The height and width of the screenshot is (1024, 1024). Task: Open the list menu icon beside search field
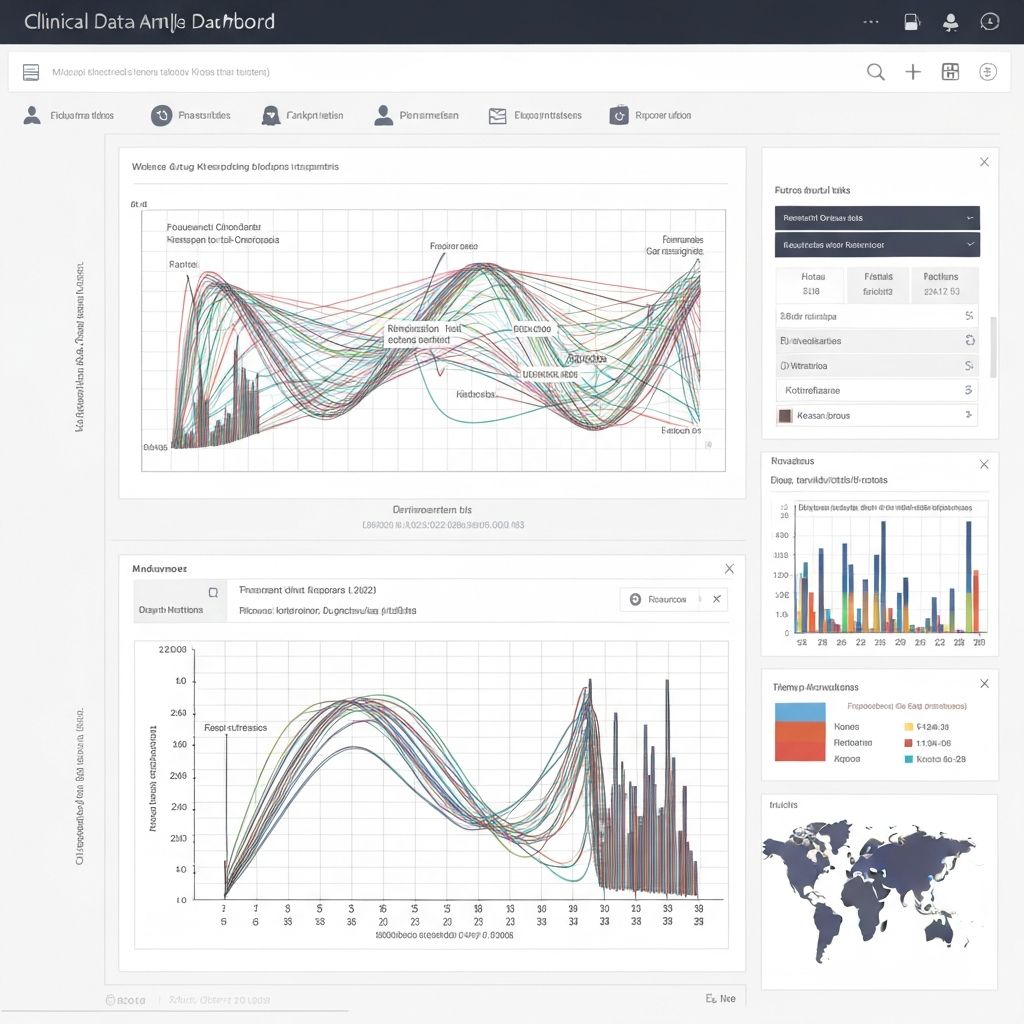tap(31, 72)
